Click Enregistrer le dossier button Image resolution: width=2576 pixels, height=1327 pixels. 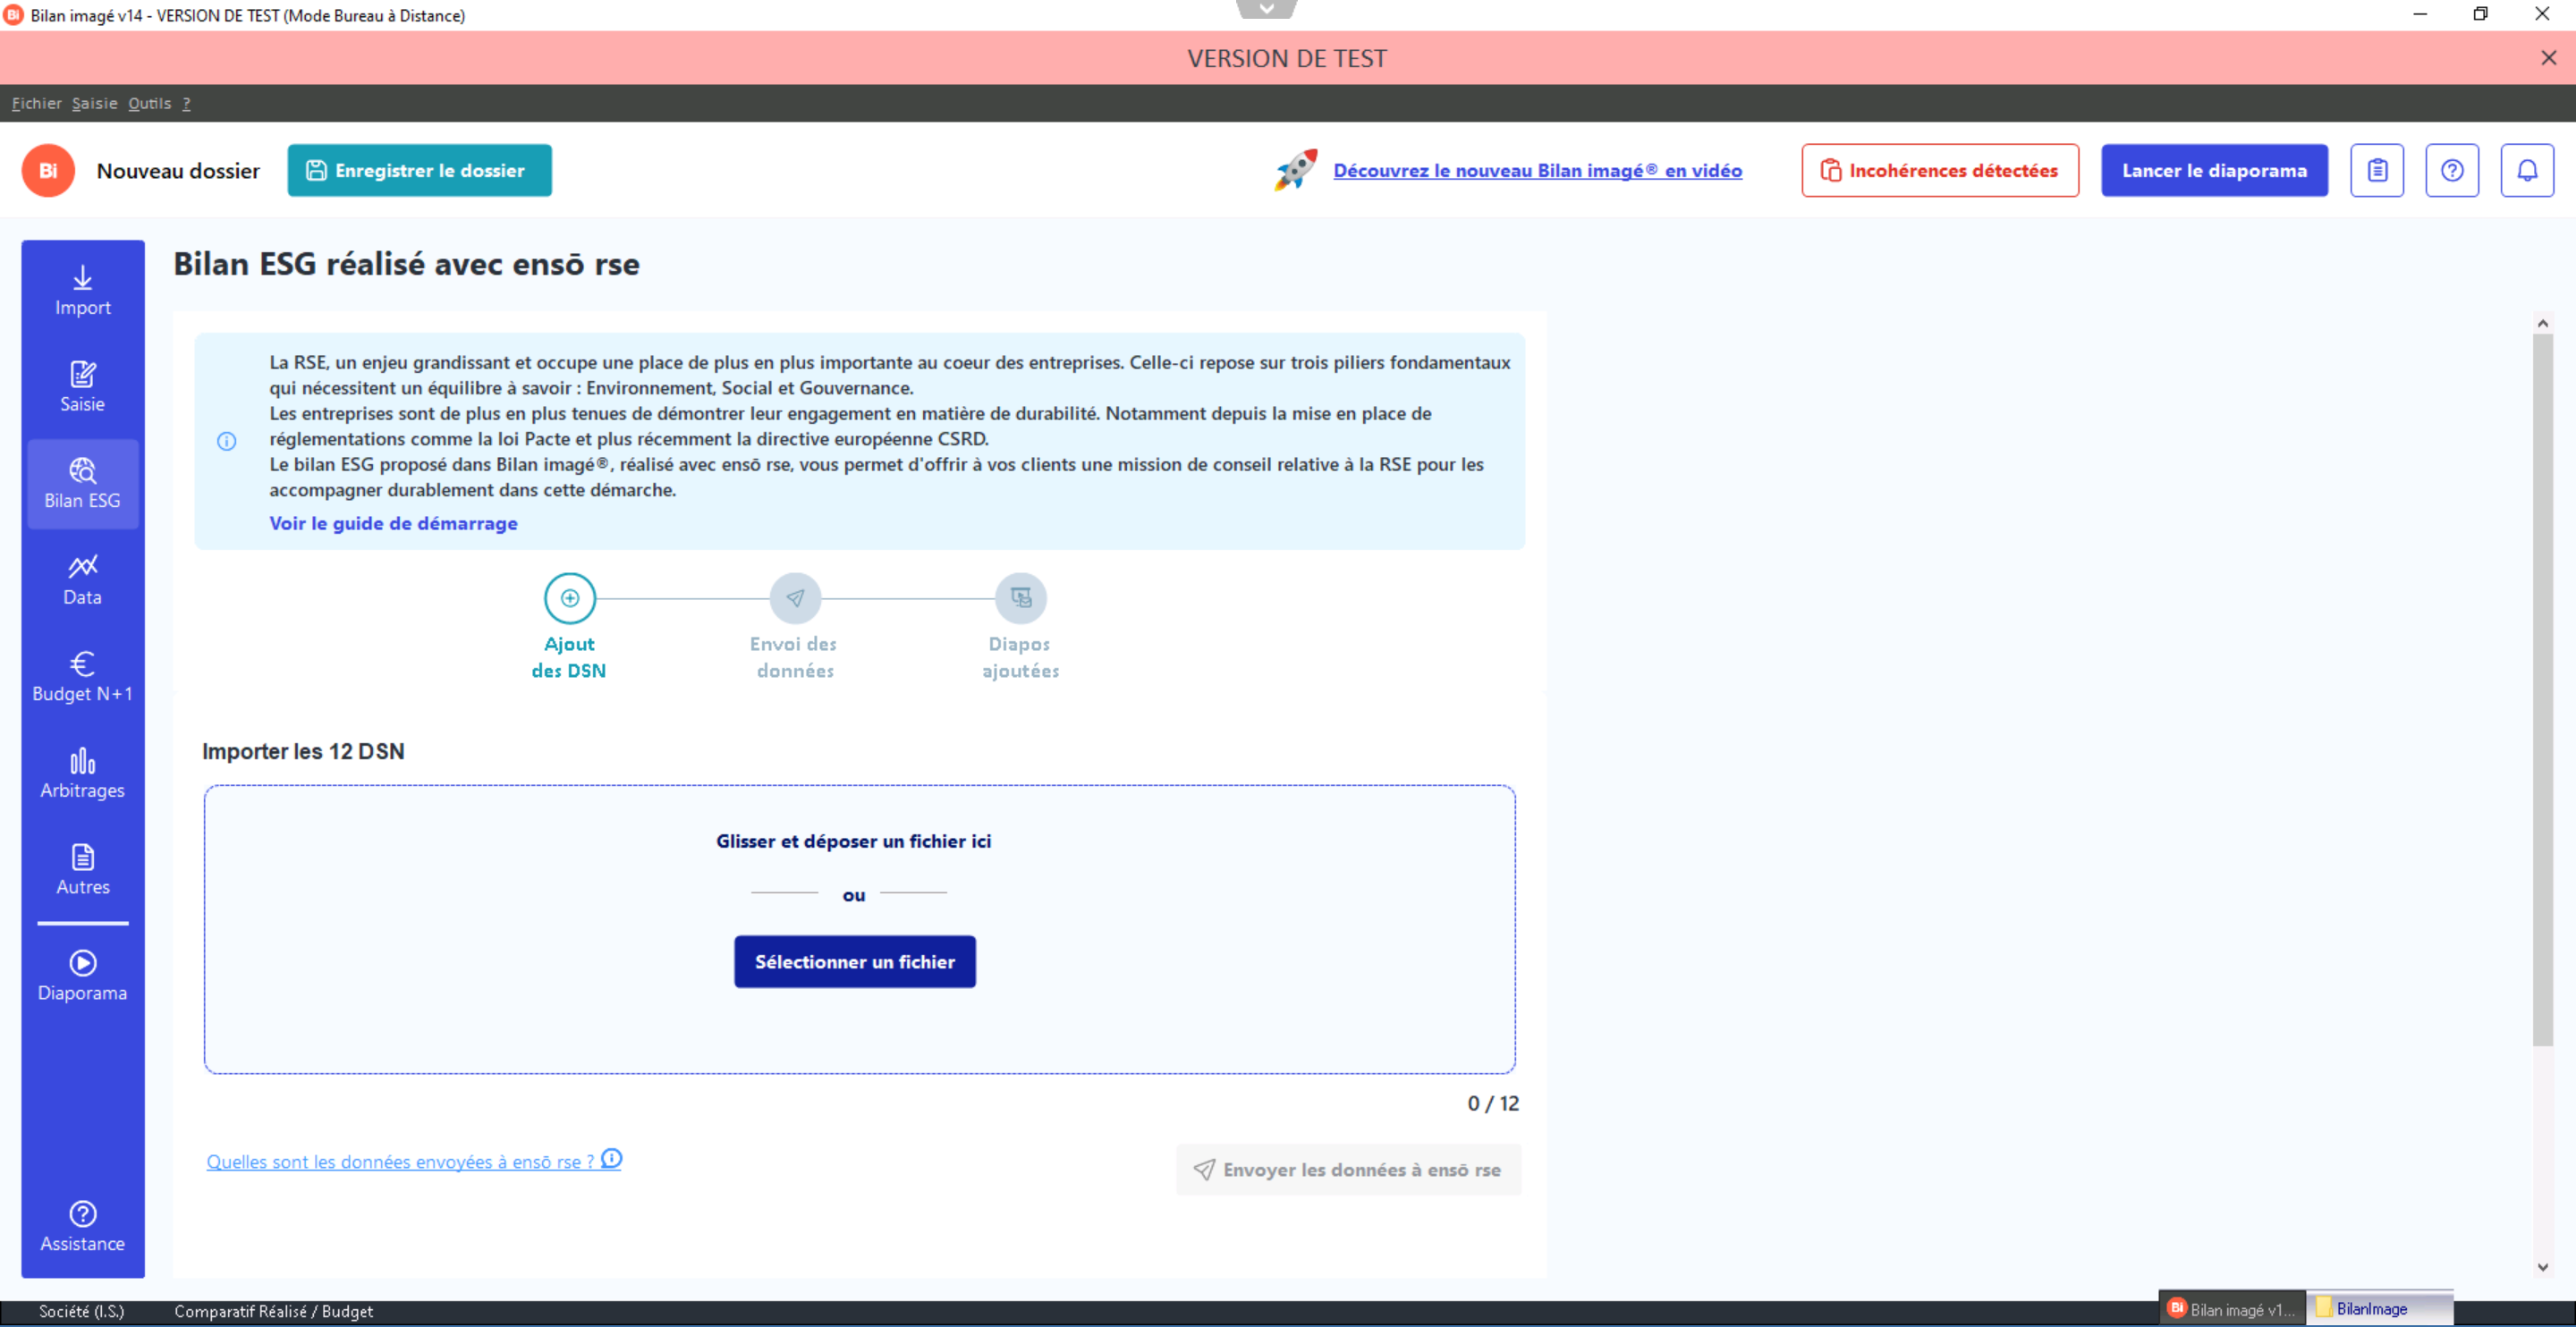tap(420, 171)
